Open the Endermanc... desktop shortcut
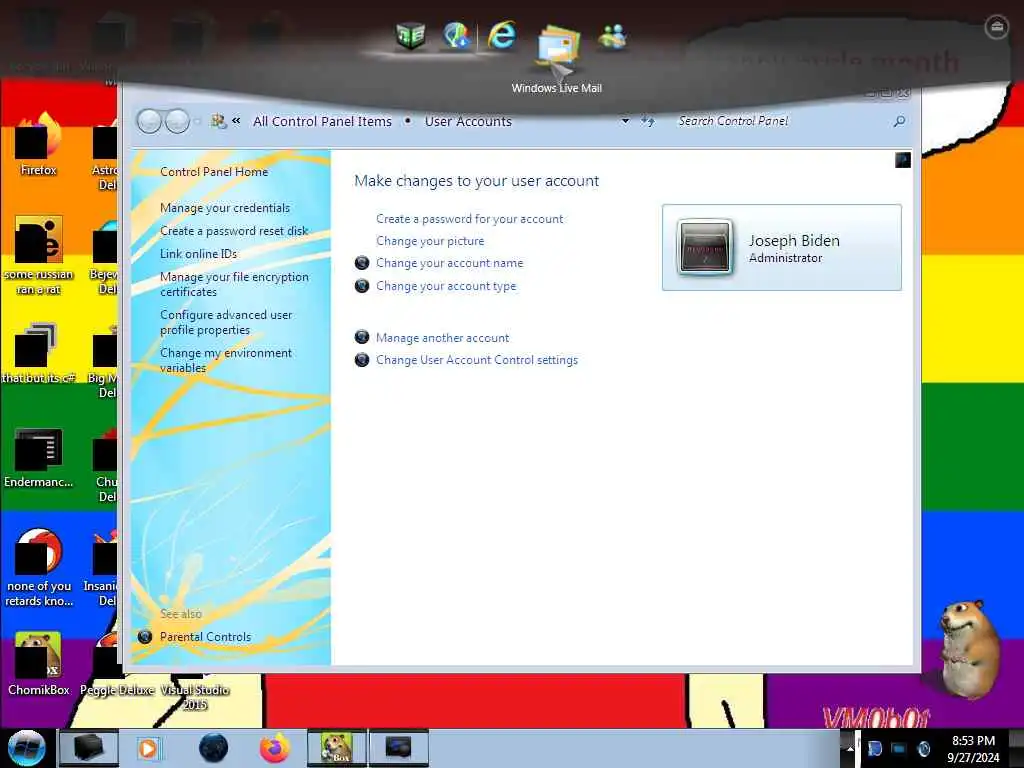The image size is (1024, 768). [38, 457]
